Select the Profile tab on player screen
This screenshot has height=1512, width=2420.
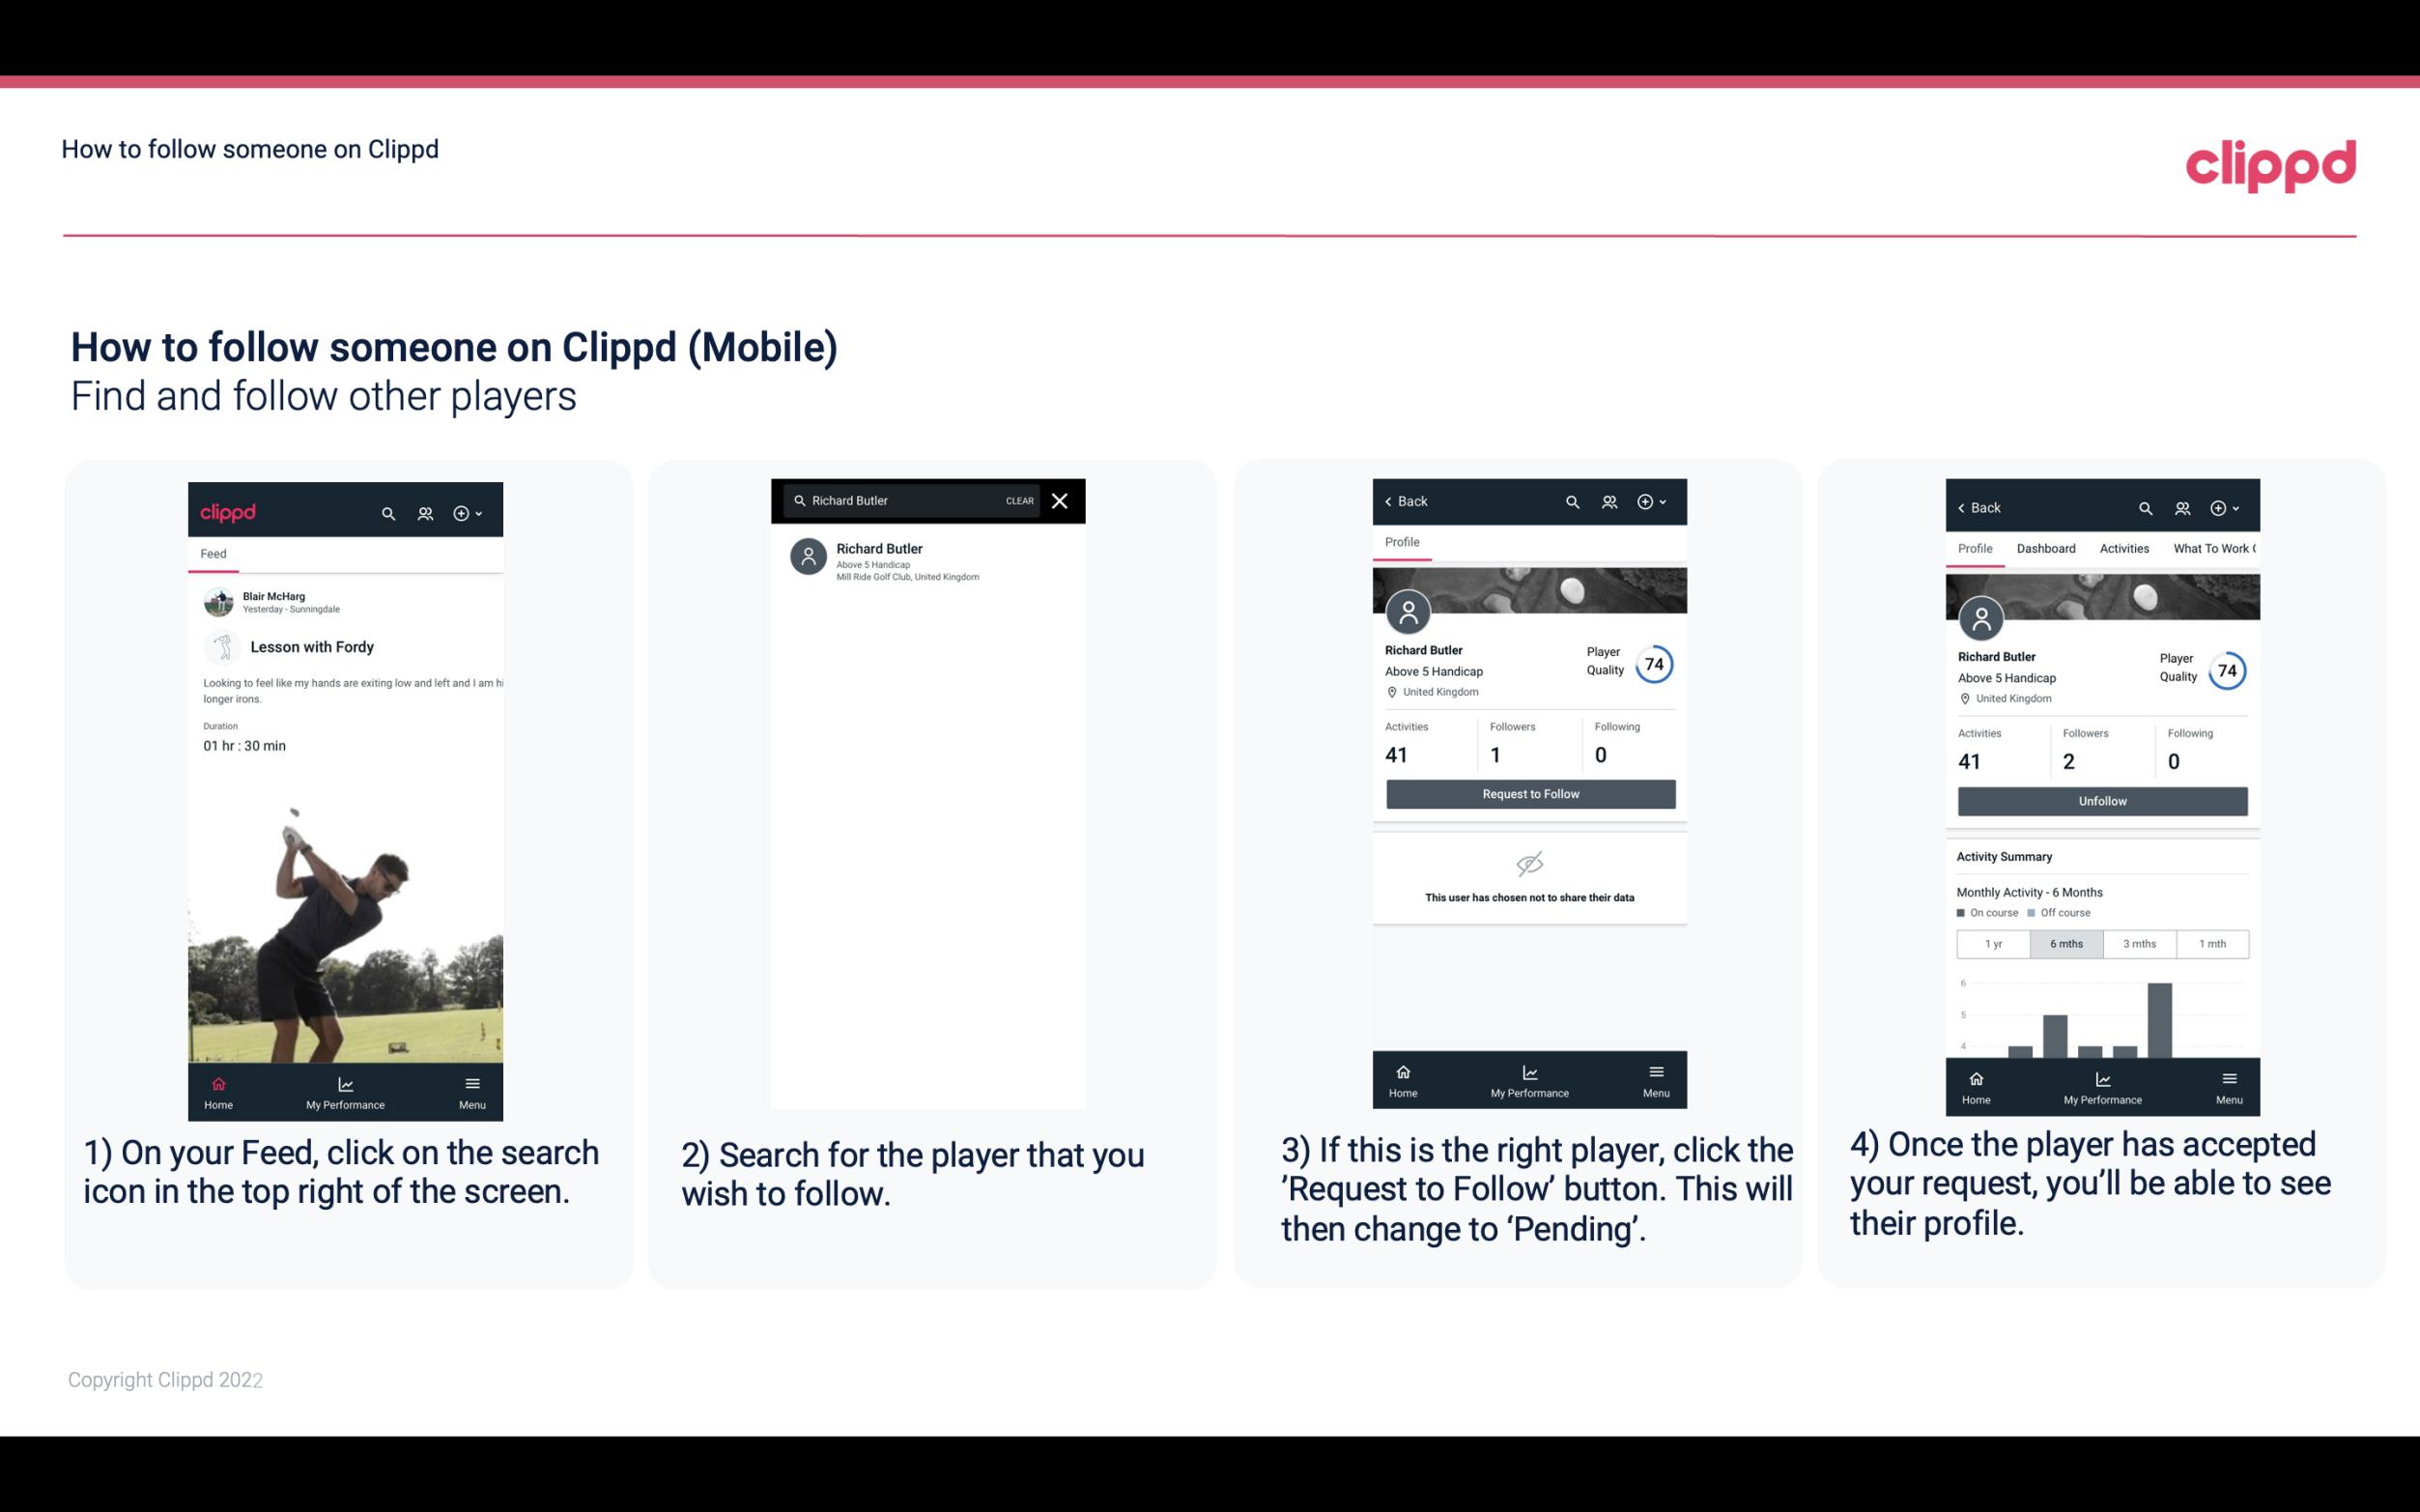[x=1402, y=542]
